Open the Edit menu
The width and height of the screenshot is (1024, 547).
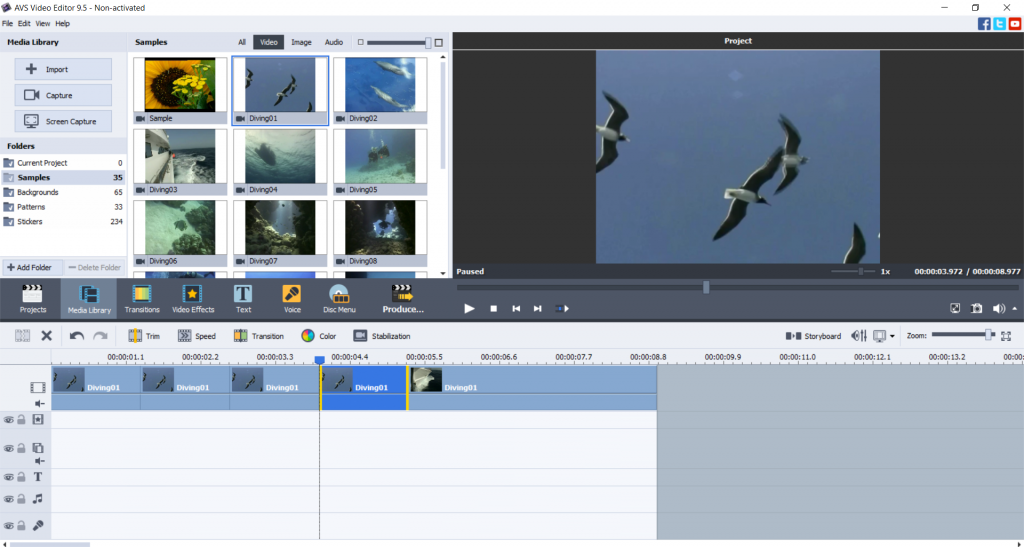coord(24,23)
